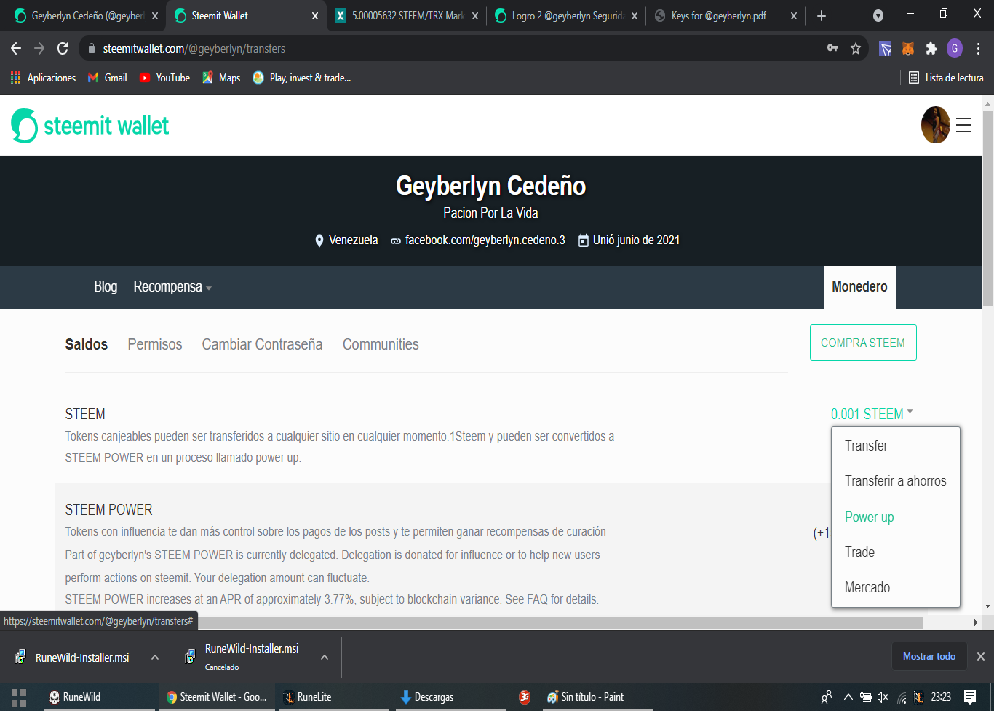Image resolution: width=994 pixels, height=711 pixels.
Task: Select the Saldos tab
Action: click(x=86, y=345)
